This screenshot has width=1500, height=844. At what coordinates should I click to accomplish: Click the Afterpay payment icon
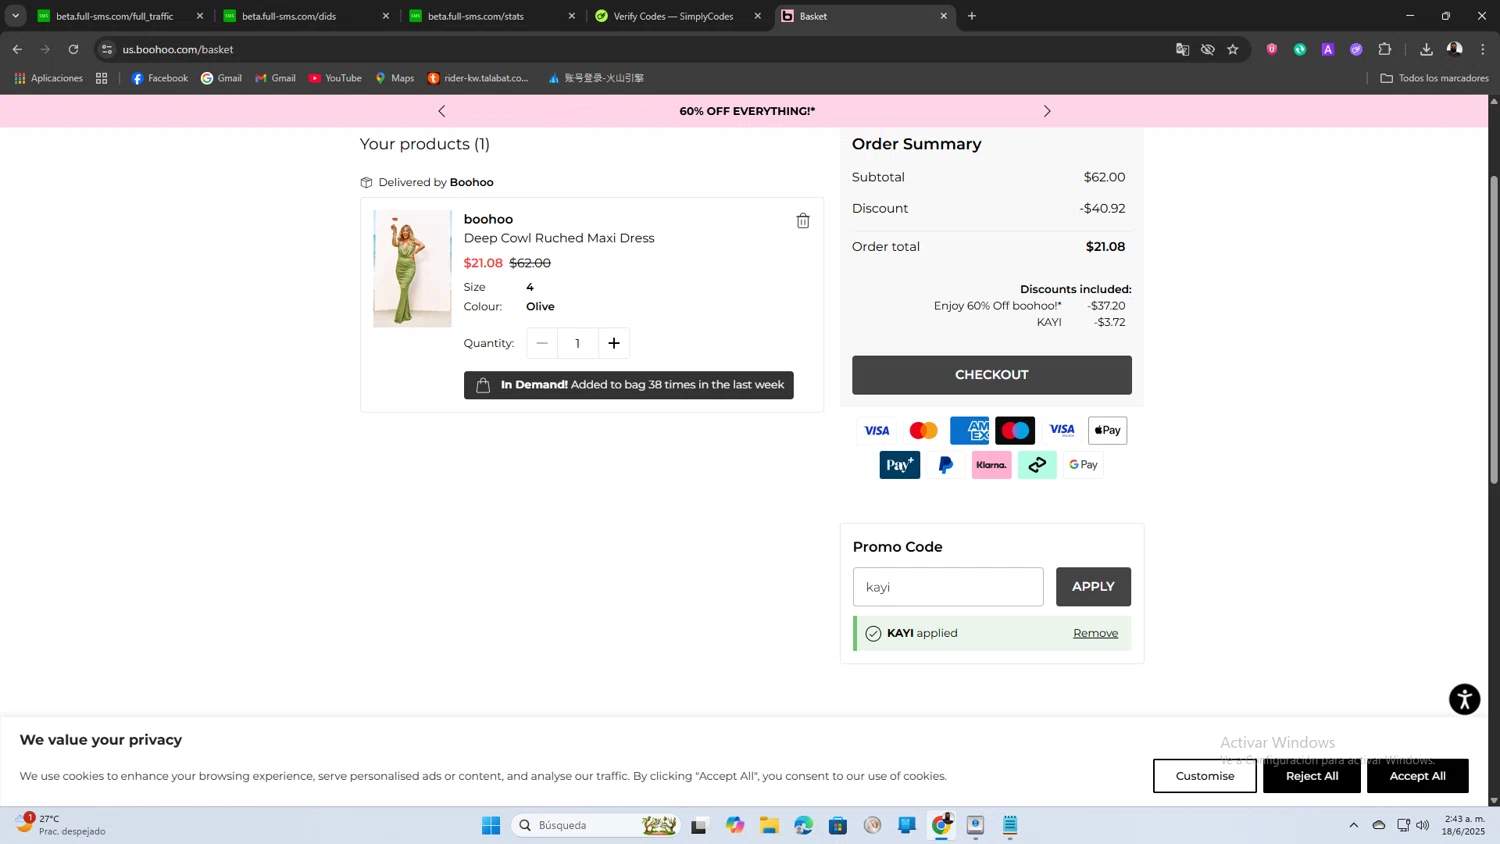[1037, 465]
